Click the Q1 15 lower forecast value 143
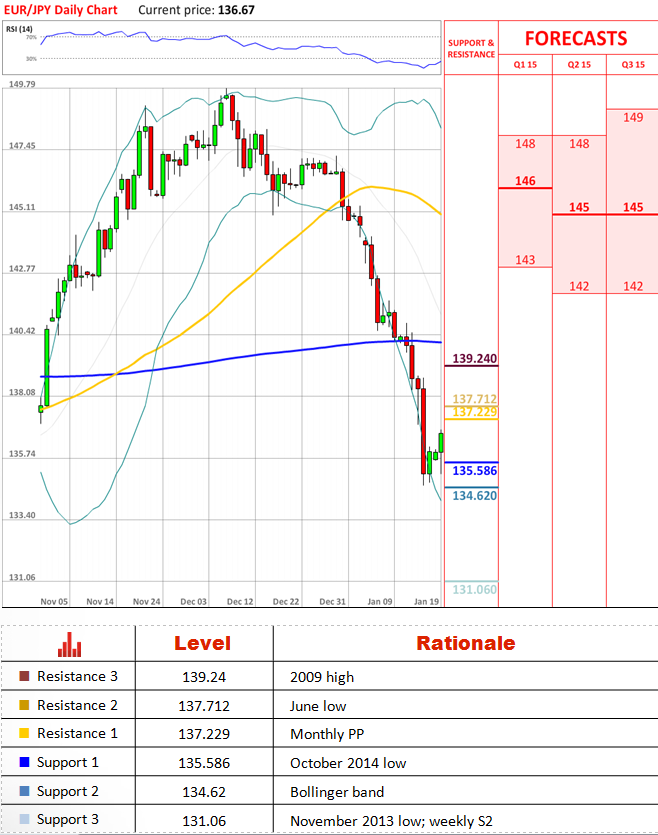 [525, 260]
